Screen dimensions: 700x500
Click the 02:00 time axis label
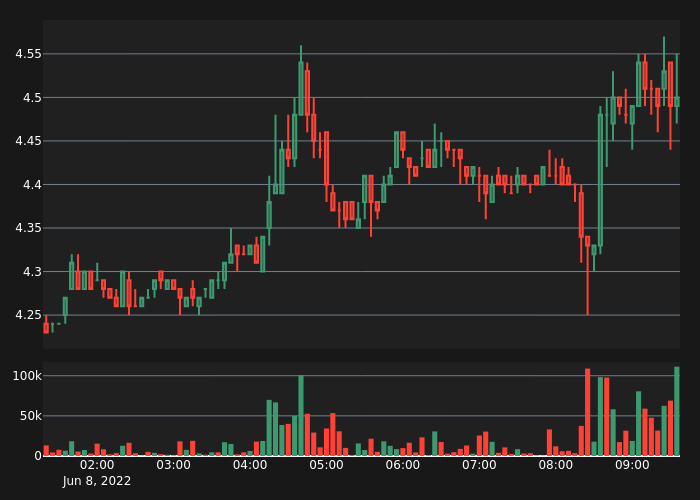(97, 465)
